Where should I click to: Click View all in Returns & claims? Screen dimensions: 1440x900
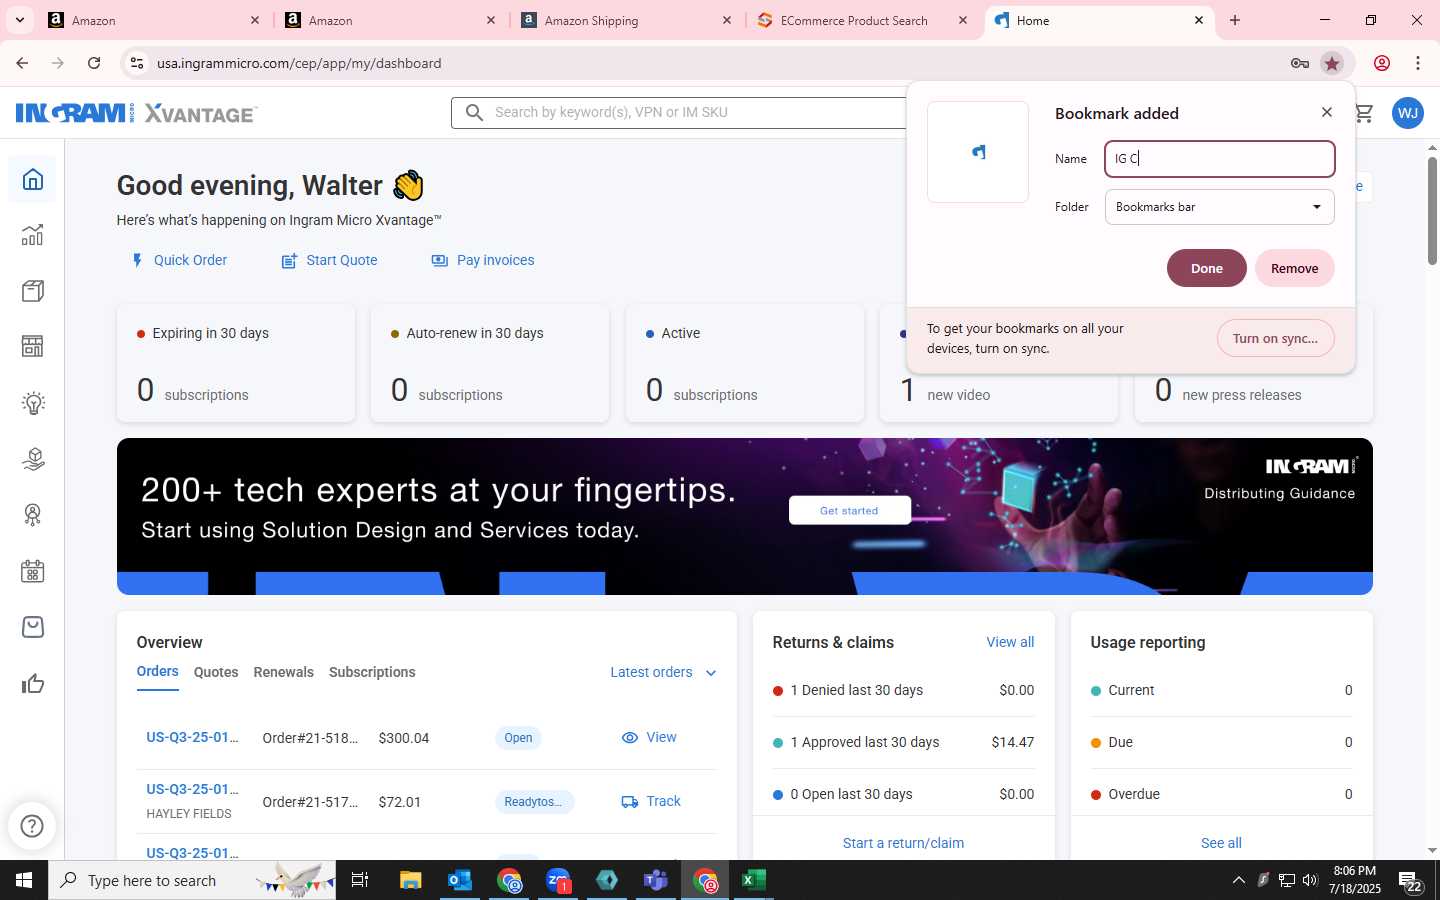[x=1010, y=642]
